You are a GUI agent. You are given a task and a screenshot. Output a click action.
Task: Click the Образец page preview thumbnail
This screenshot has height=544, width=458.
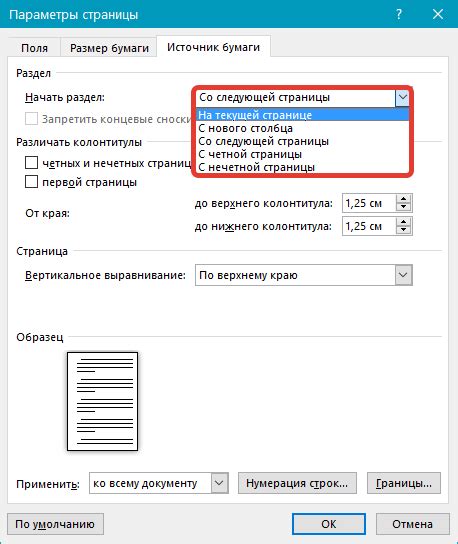point(102,401)
